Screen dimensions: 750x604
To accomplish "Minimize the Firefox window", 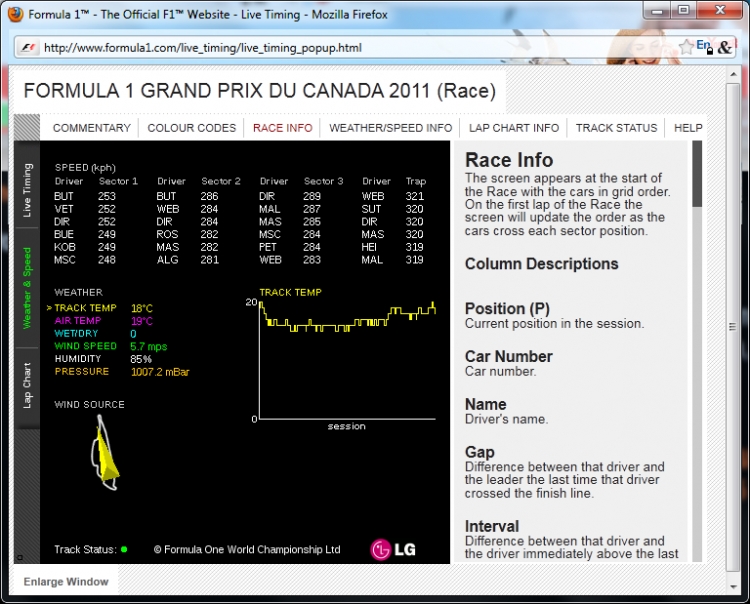I will 657,11.
